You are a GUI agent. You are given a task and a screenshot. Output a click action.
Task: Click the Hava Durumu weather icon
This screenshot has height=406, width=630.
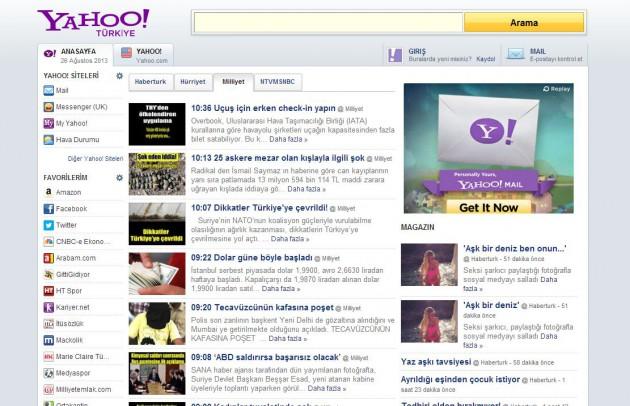(x=48, y=139)
